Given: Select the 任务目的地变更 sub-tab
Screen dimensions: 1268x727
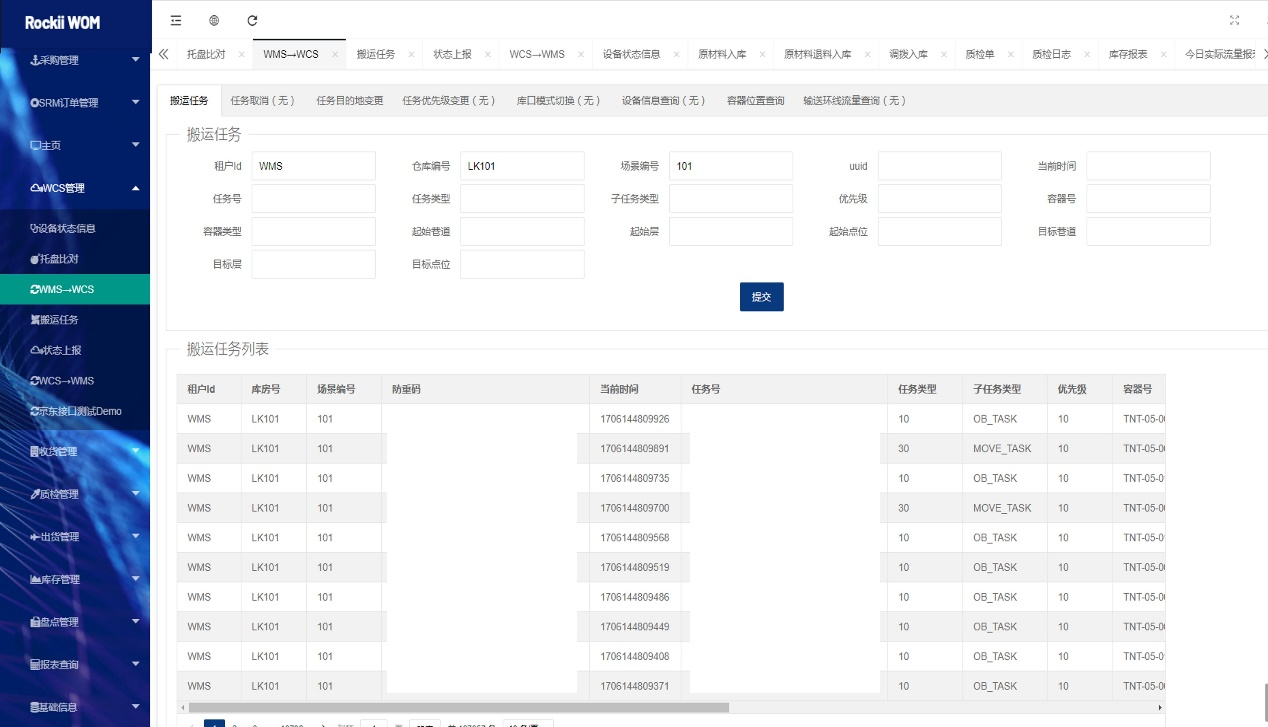Looking at the screenshot, I should [349, 101].
